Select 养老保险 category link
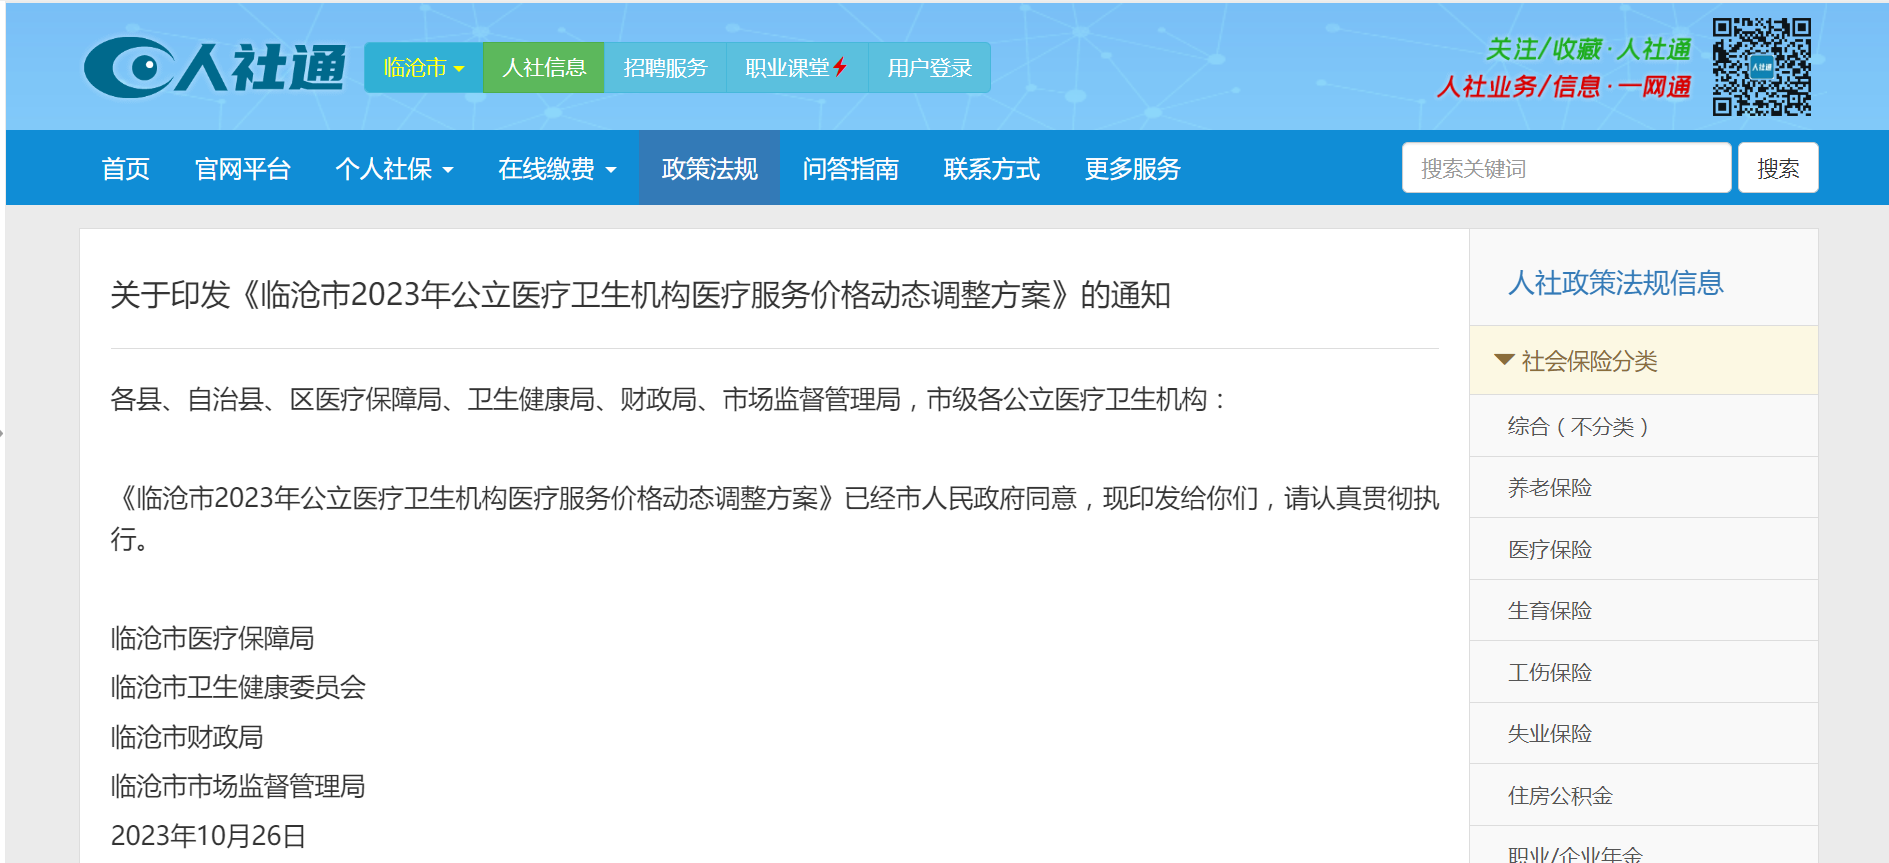Viewport: 1889px width, 863px height. point(1549,488)
